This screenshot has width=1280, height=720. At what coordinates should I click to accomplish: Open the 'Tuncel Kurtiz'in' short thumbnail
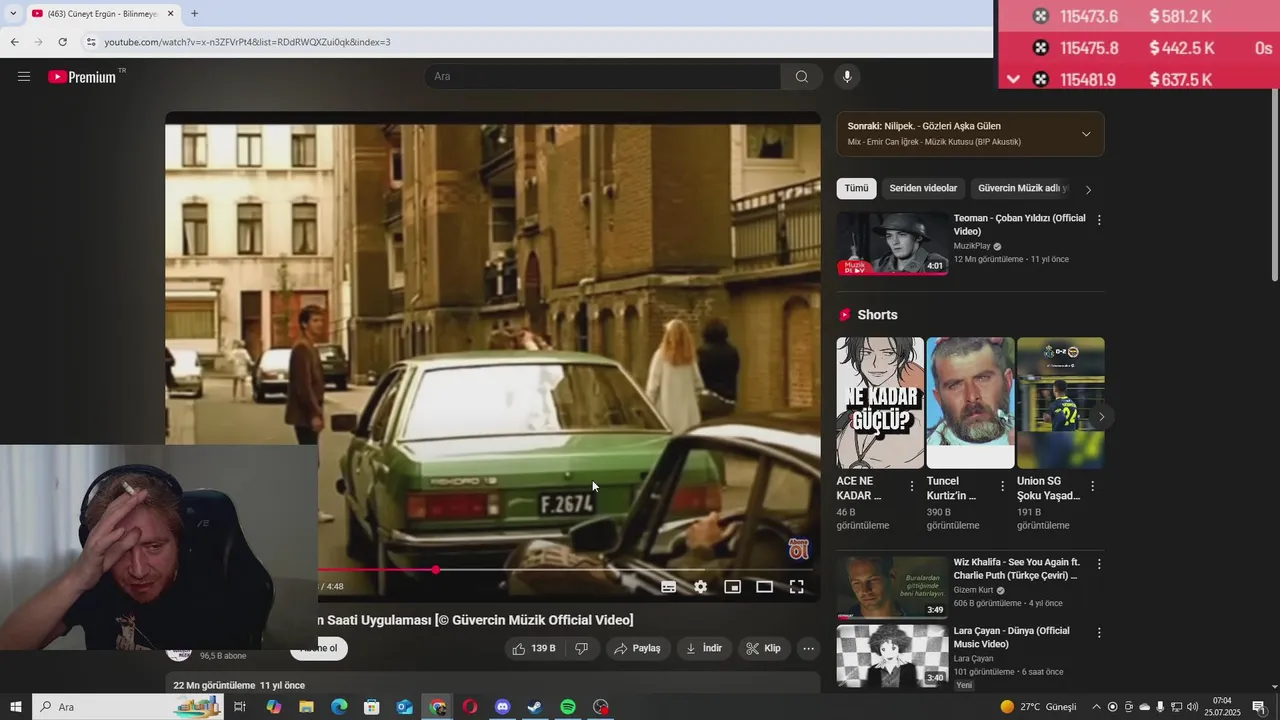tap(970, 403)
